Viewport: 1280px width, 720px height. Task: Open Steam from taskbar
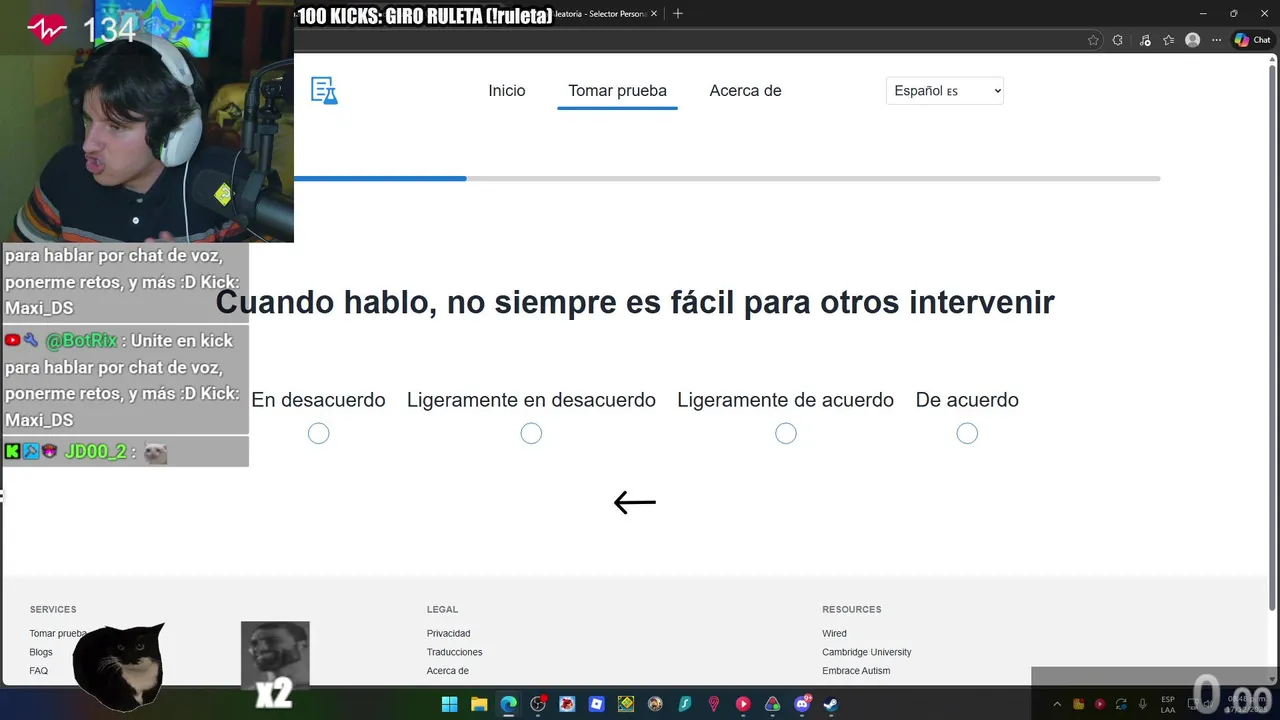point(830,704)
